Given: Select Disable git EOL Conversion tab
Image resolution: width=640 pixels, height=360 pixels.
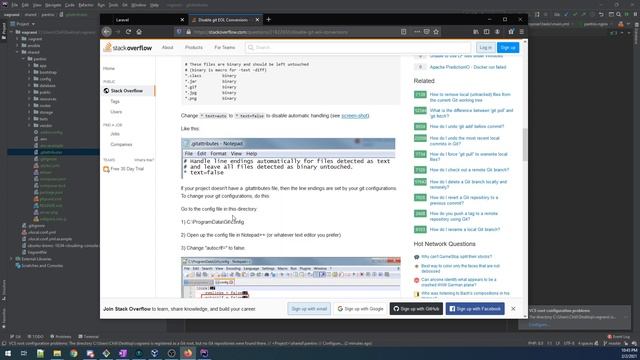Looking at the screenshot, I should point(225,20).
